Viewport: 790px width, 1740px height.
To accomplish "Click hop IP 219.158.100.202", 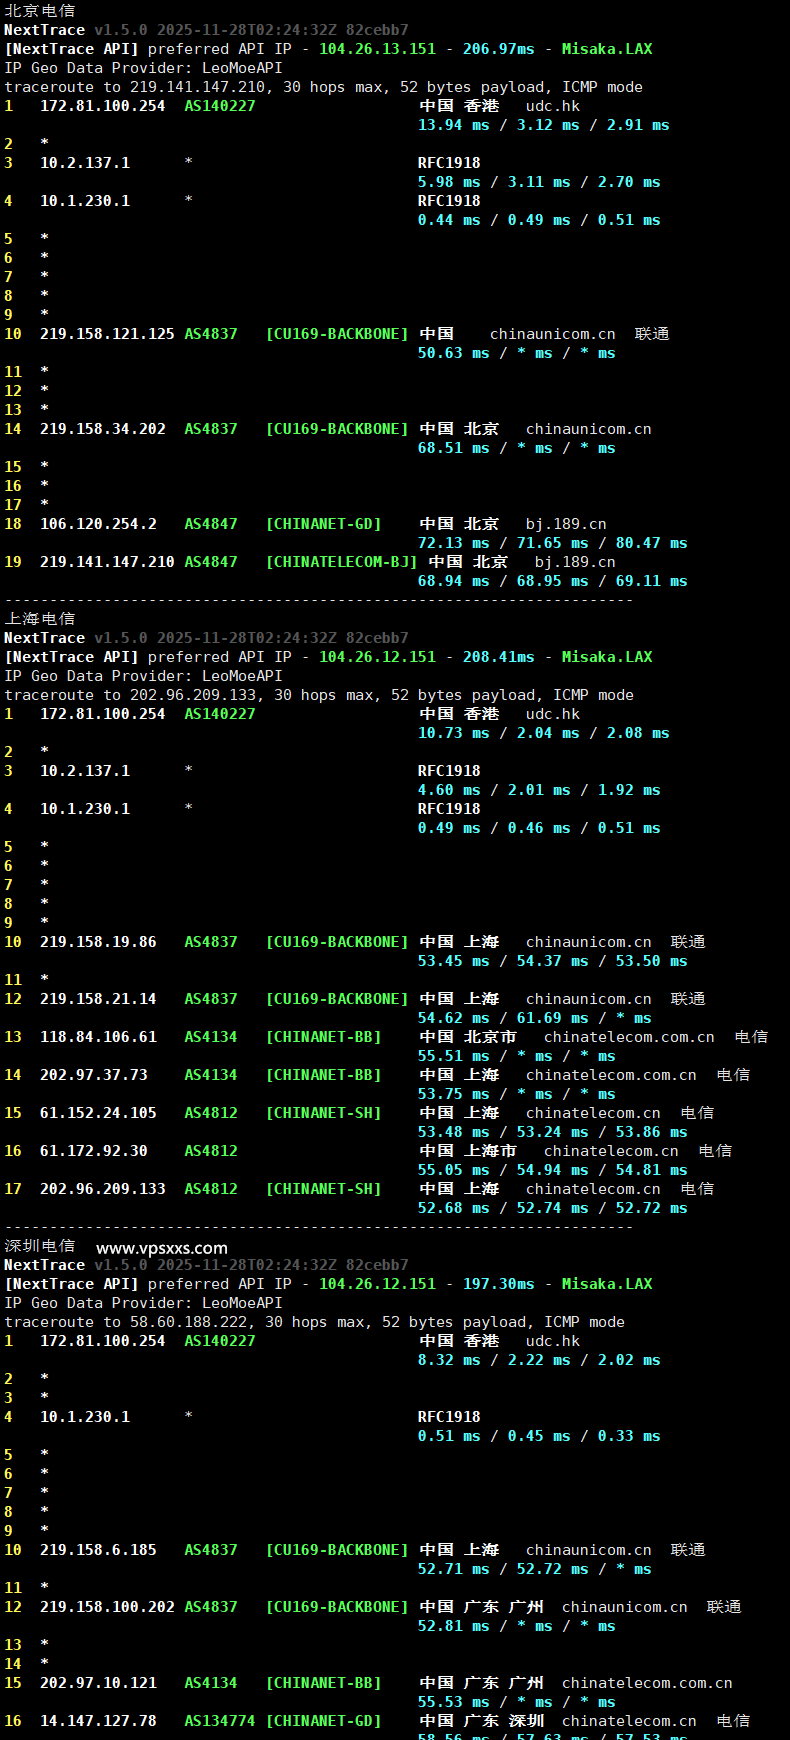I will [107, 1607].
